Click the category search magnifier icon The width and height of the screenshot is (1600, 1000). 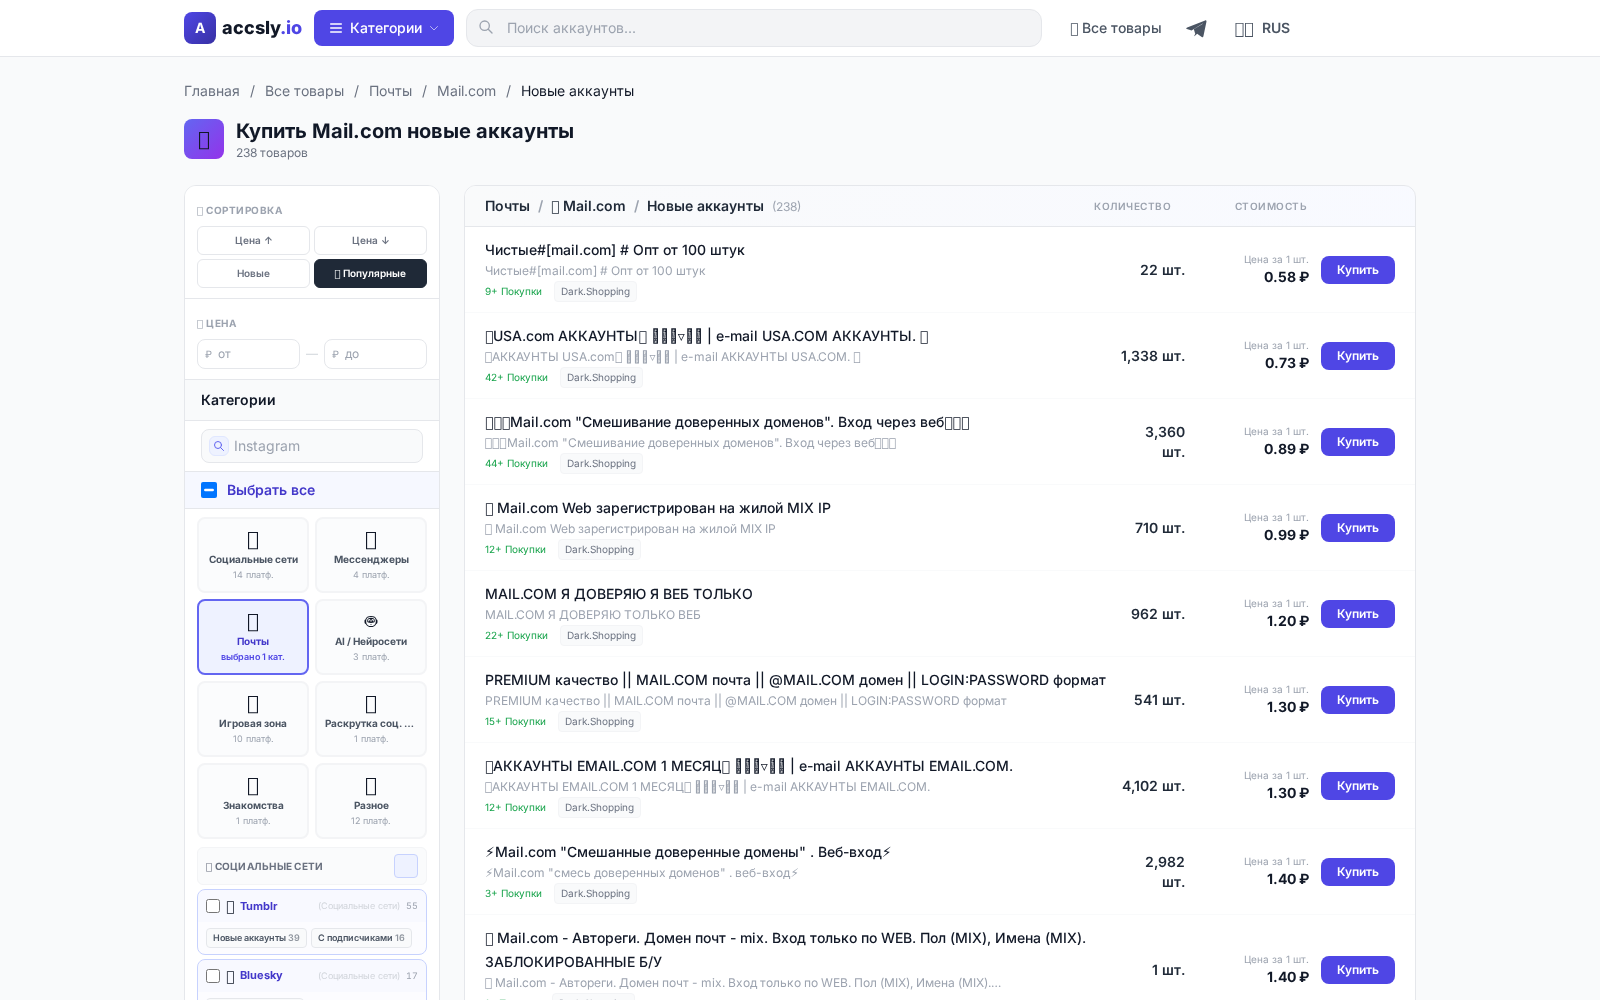219,446
